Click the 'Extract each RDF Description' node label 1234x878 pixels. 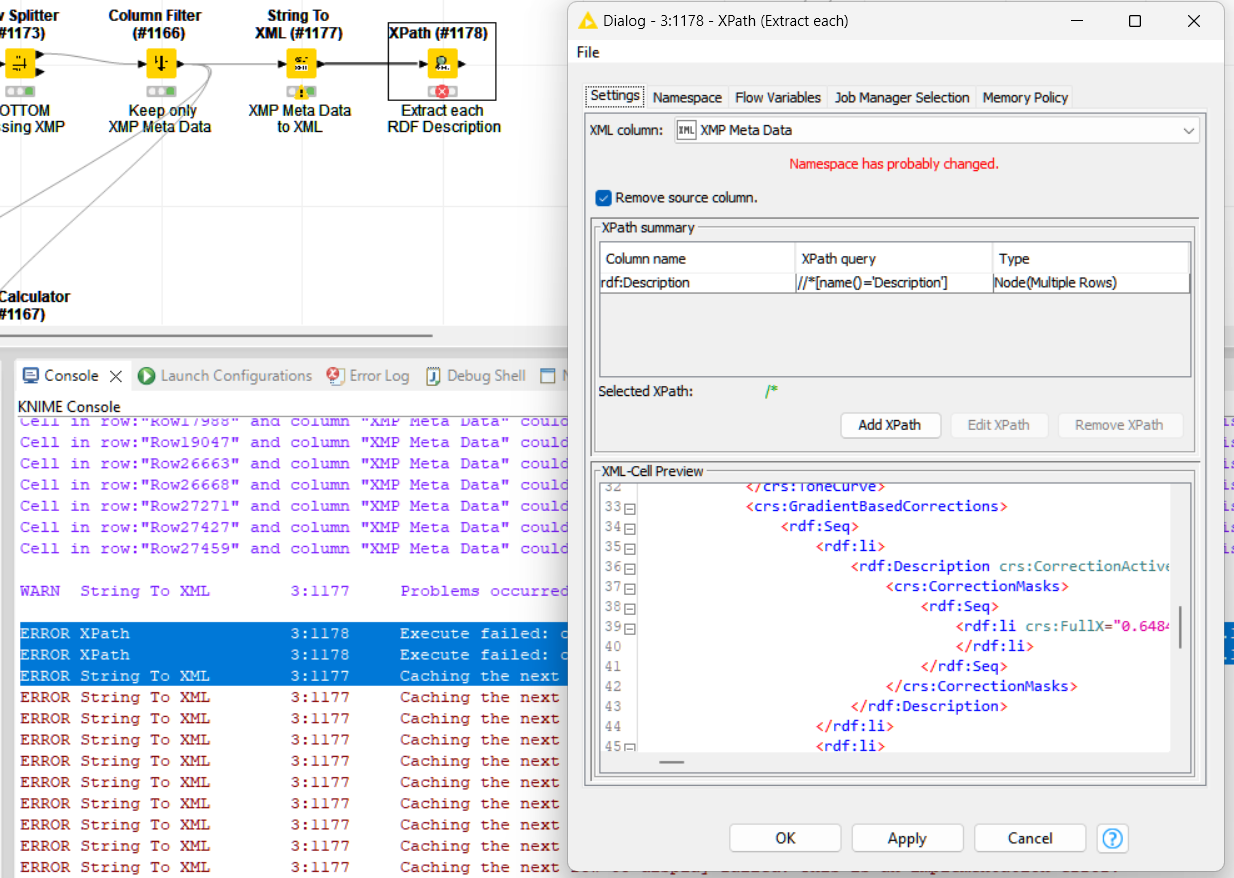pyautogui.click(x=444, y=119)
